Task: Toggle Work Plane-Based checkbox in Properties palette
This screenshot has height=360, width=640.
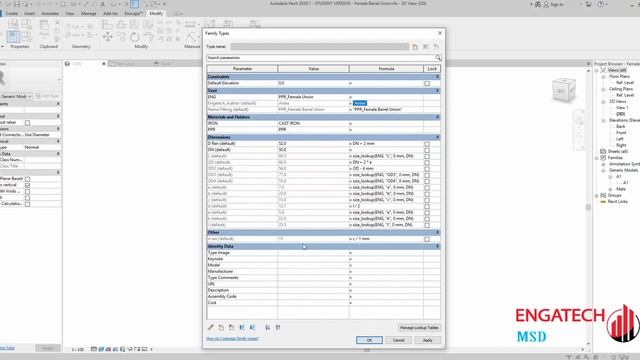Action: click(x=27, y=179)
